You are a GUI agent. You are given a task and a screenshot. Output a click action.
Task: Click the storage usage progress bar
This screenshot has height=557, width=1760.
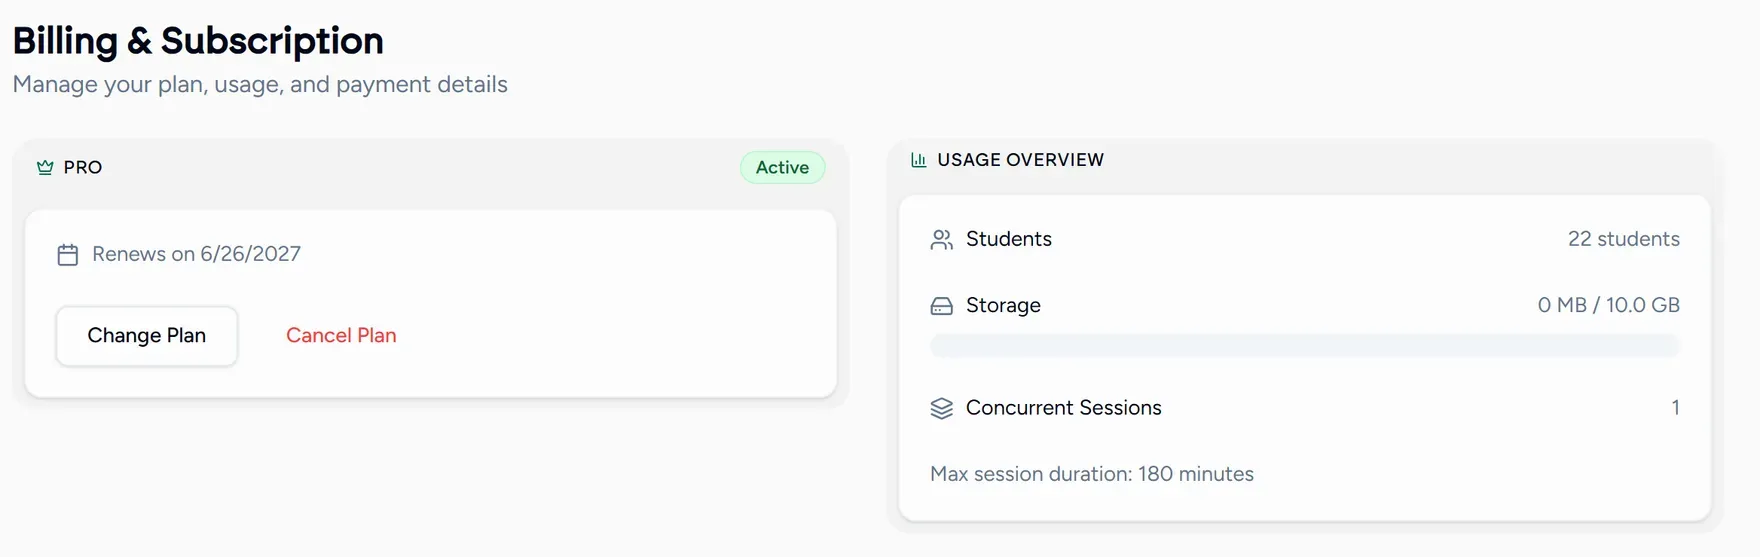point(1305,346)
